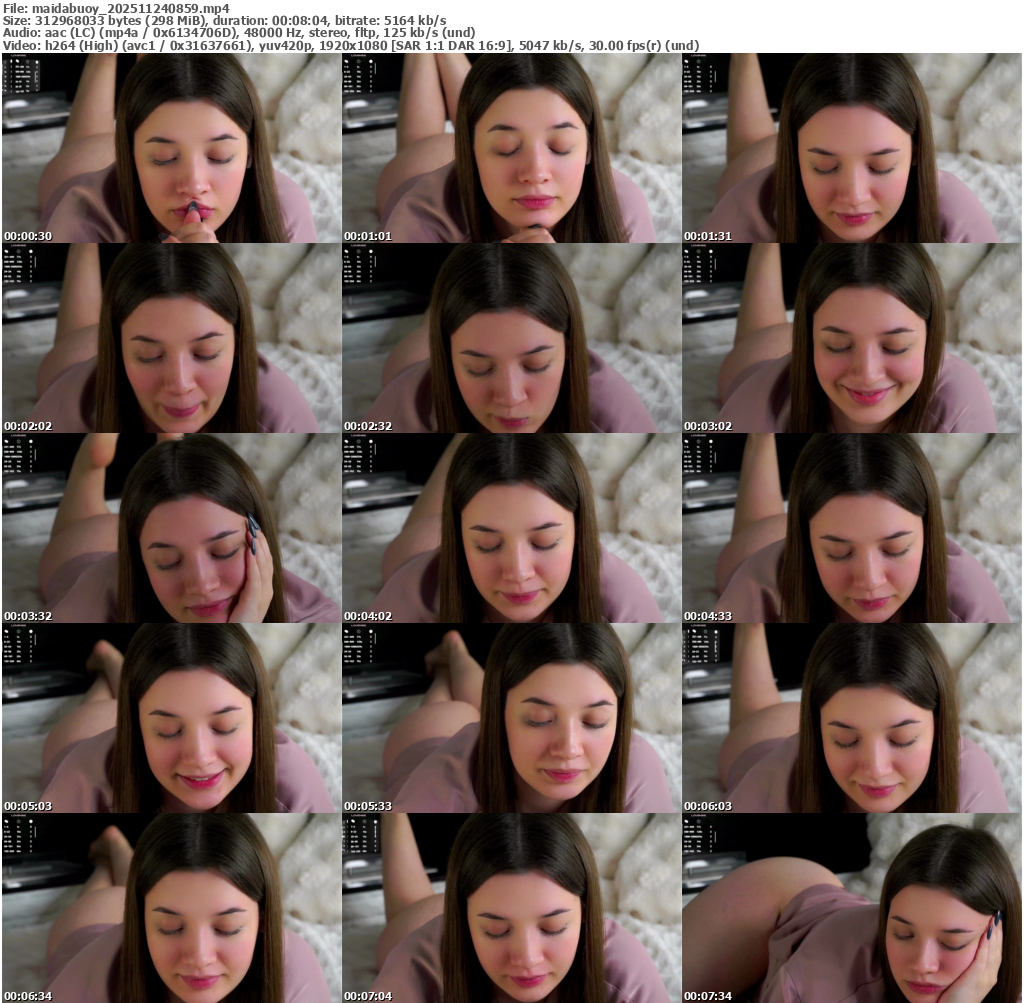Select the frame stamped 00:01:01
Screen dimensions: 1024x1003
[x=511, y=148]
